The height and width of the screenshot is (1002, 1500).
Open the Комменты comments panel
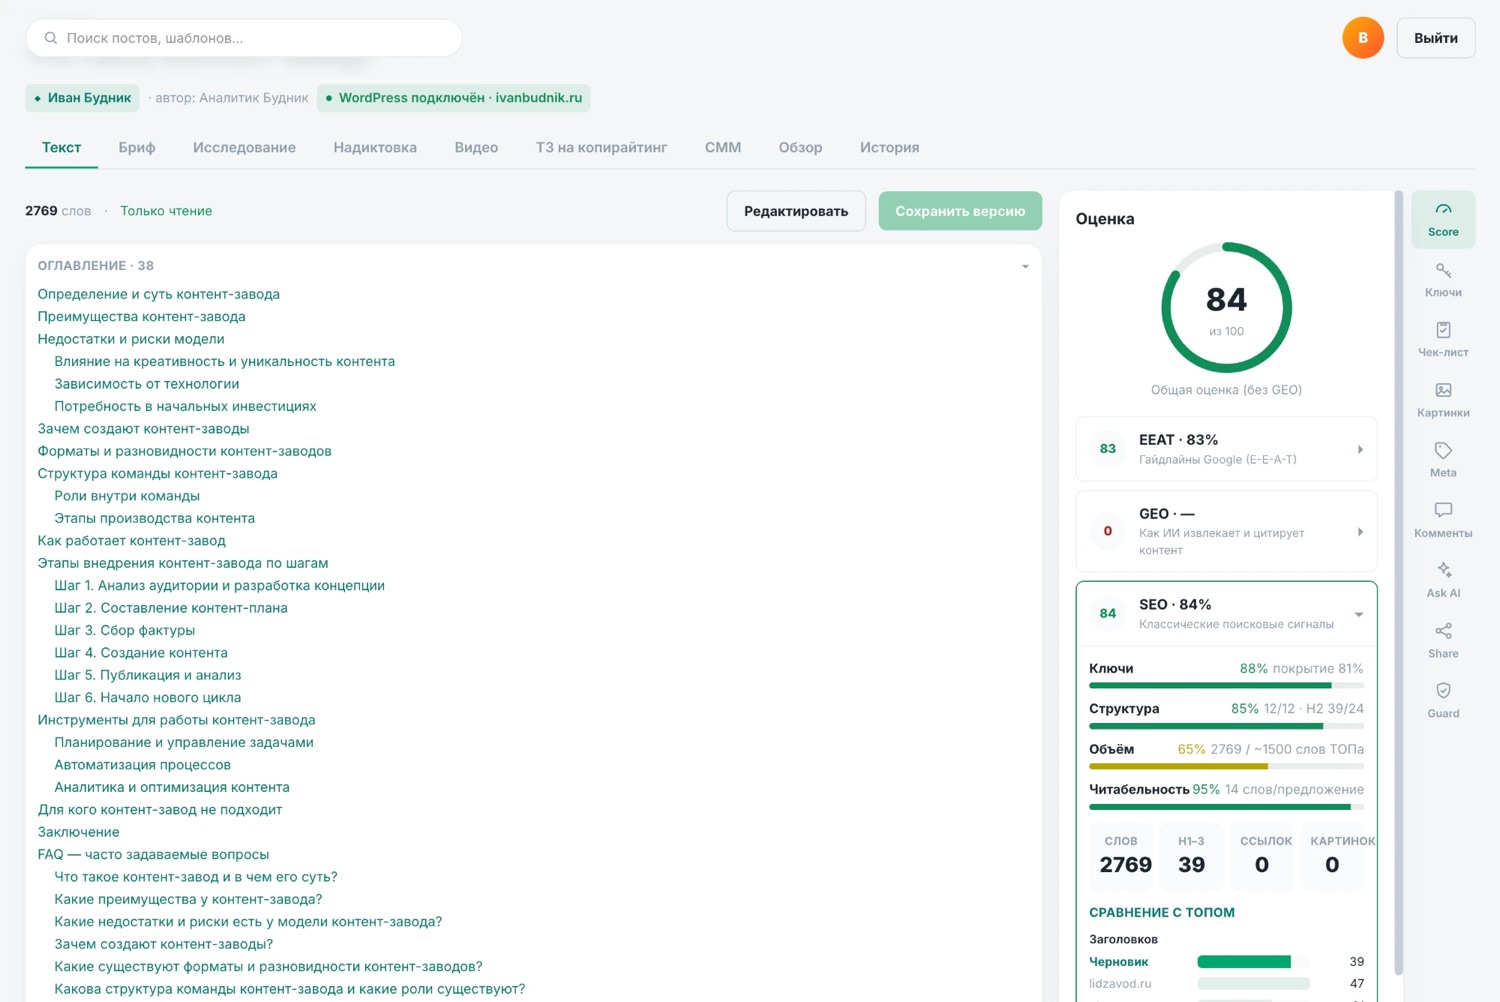pyautogui.click(x=1443, y=520)
